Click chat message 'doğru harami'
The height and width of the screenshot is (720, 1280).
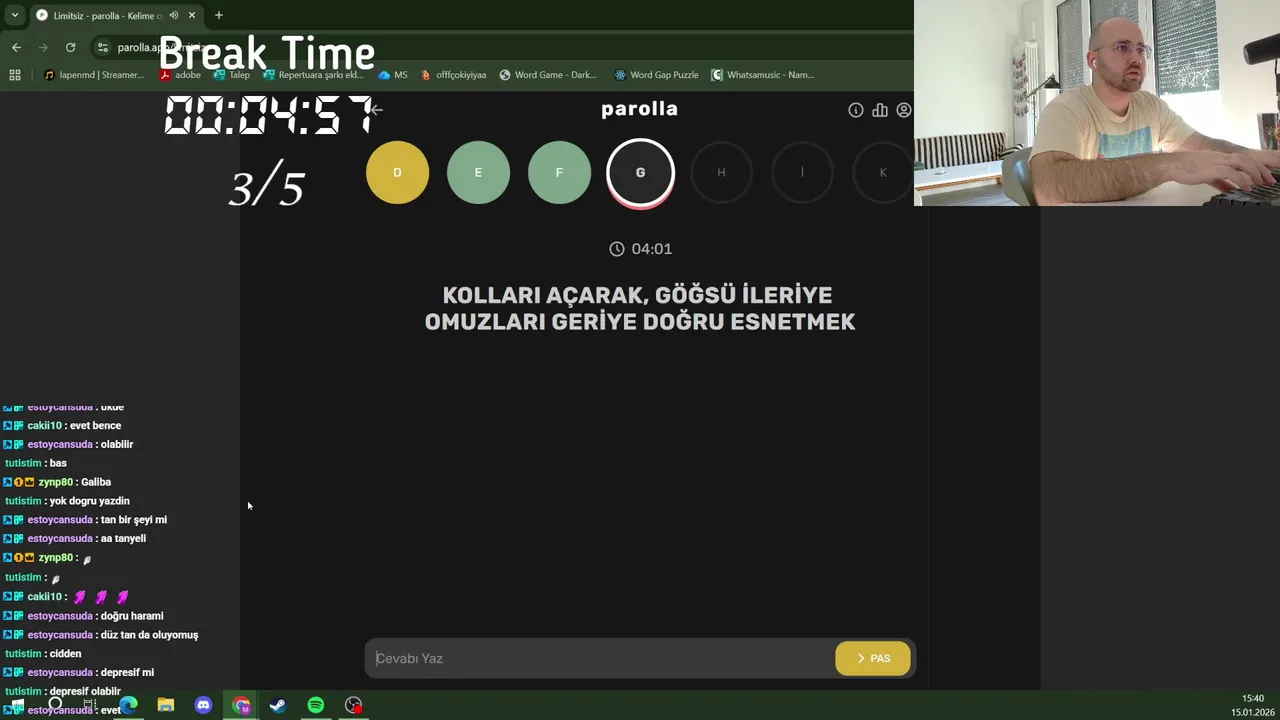tap(132, 616)
